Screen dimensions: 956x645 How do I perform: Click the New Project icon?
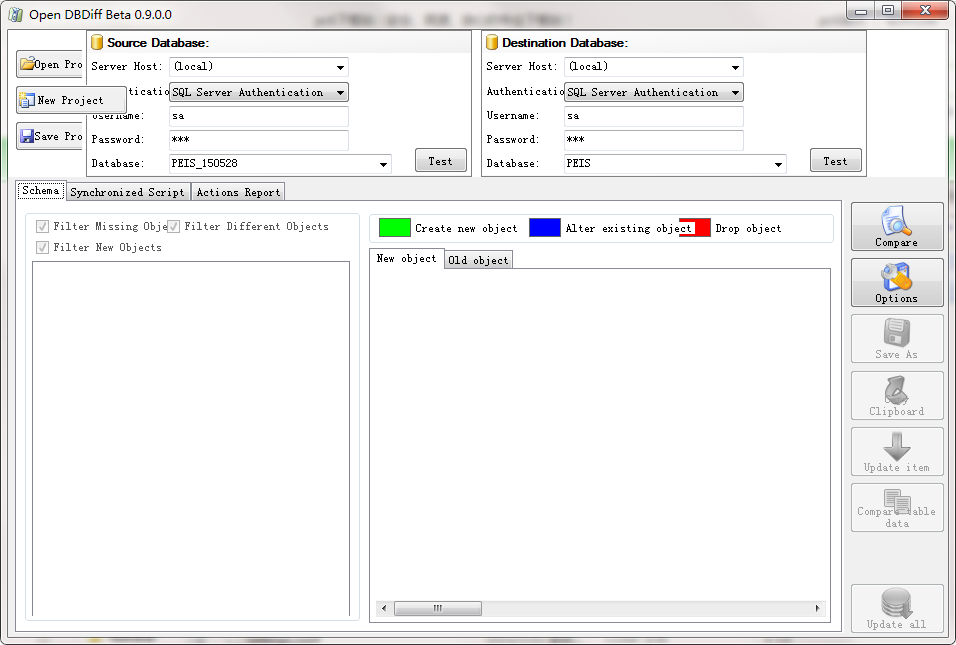click(x=27, y=100)
